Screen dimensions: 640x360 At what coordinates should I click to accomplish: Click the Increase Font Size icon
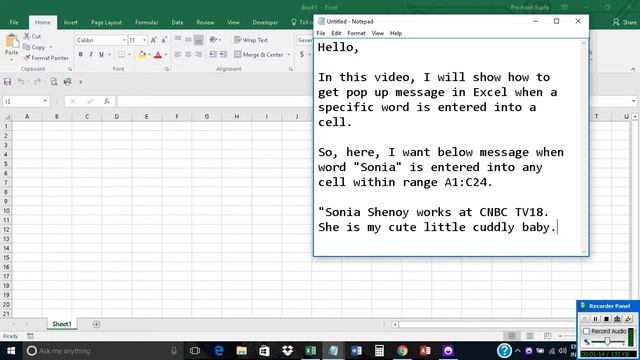tap(153, 40)
